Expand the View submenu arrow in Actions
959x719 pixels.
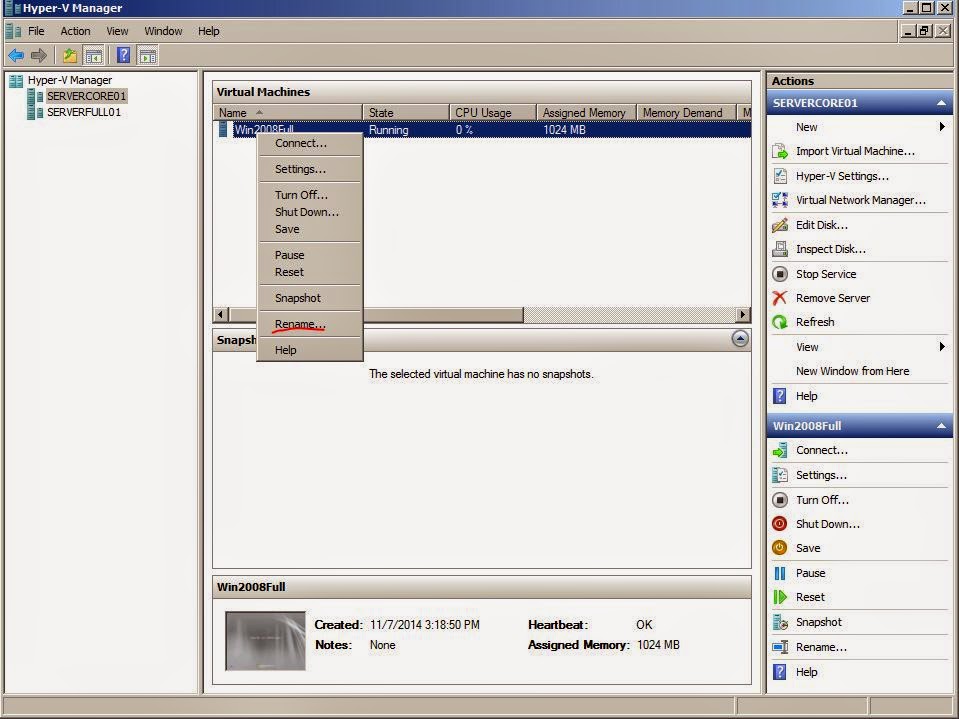click(x=942, y=347)
